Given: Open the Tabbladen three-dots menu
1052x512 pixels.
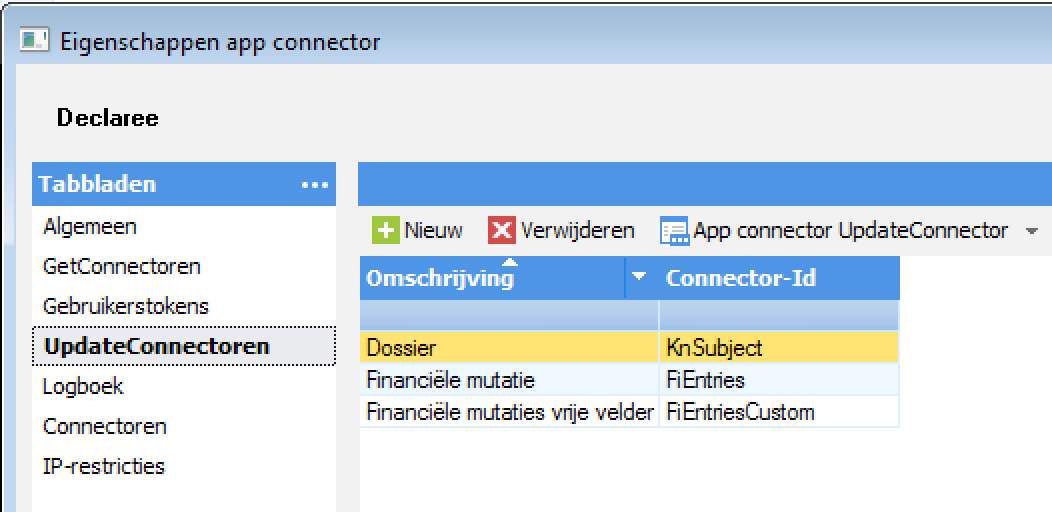Looking at the screenshot, I should coord(314,185).
